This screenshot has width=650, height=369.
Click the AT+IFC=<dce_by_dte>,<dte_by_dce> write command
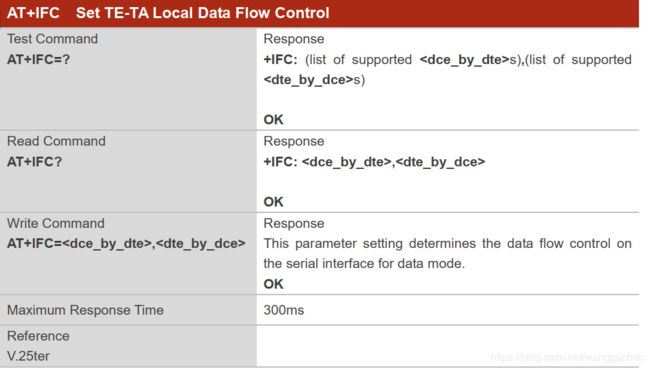126,243
